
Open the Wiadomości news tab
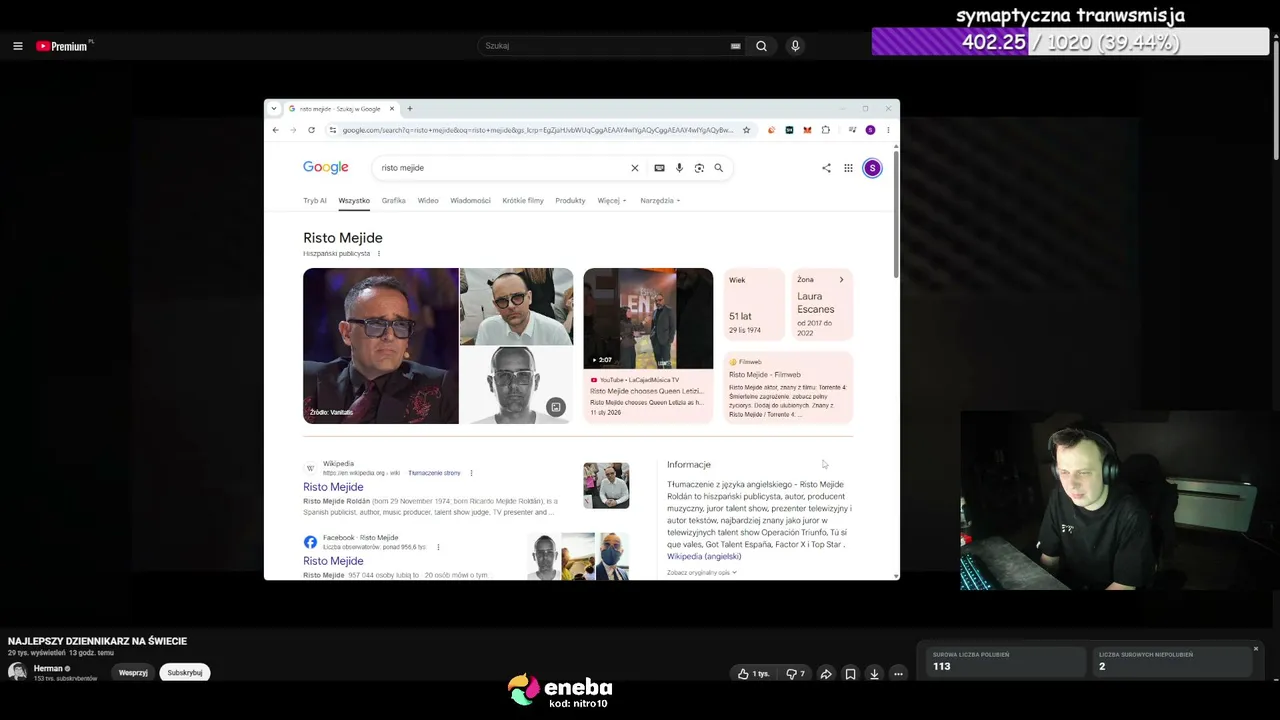(470, 201)
